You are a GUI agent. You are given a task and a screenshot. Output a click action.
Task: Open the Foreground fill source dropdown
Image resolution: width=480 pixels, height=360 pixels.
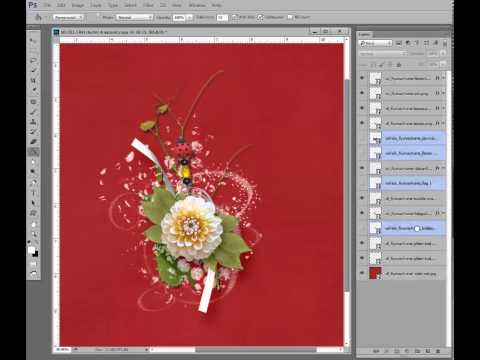(x=67, y=17)
